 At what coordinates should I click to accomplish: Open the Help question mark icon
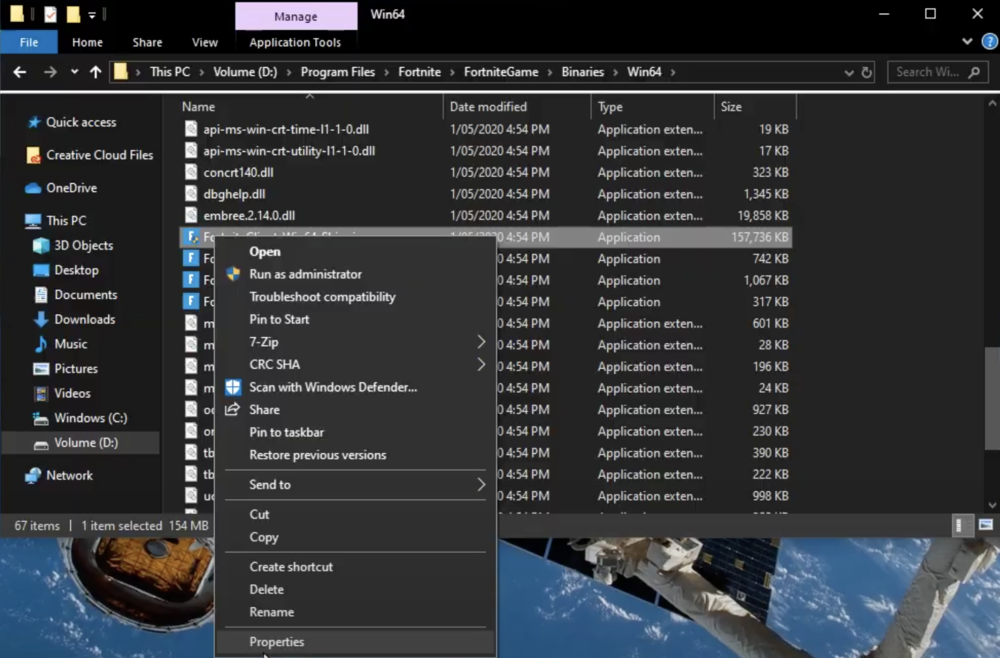pyautogui.click(x=989, y=42)
